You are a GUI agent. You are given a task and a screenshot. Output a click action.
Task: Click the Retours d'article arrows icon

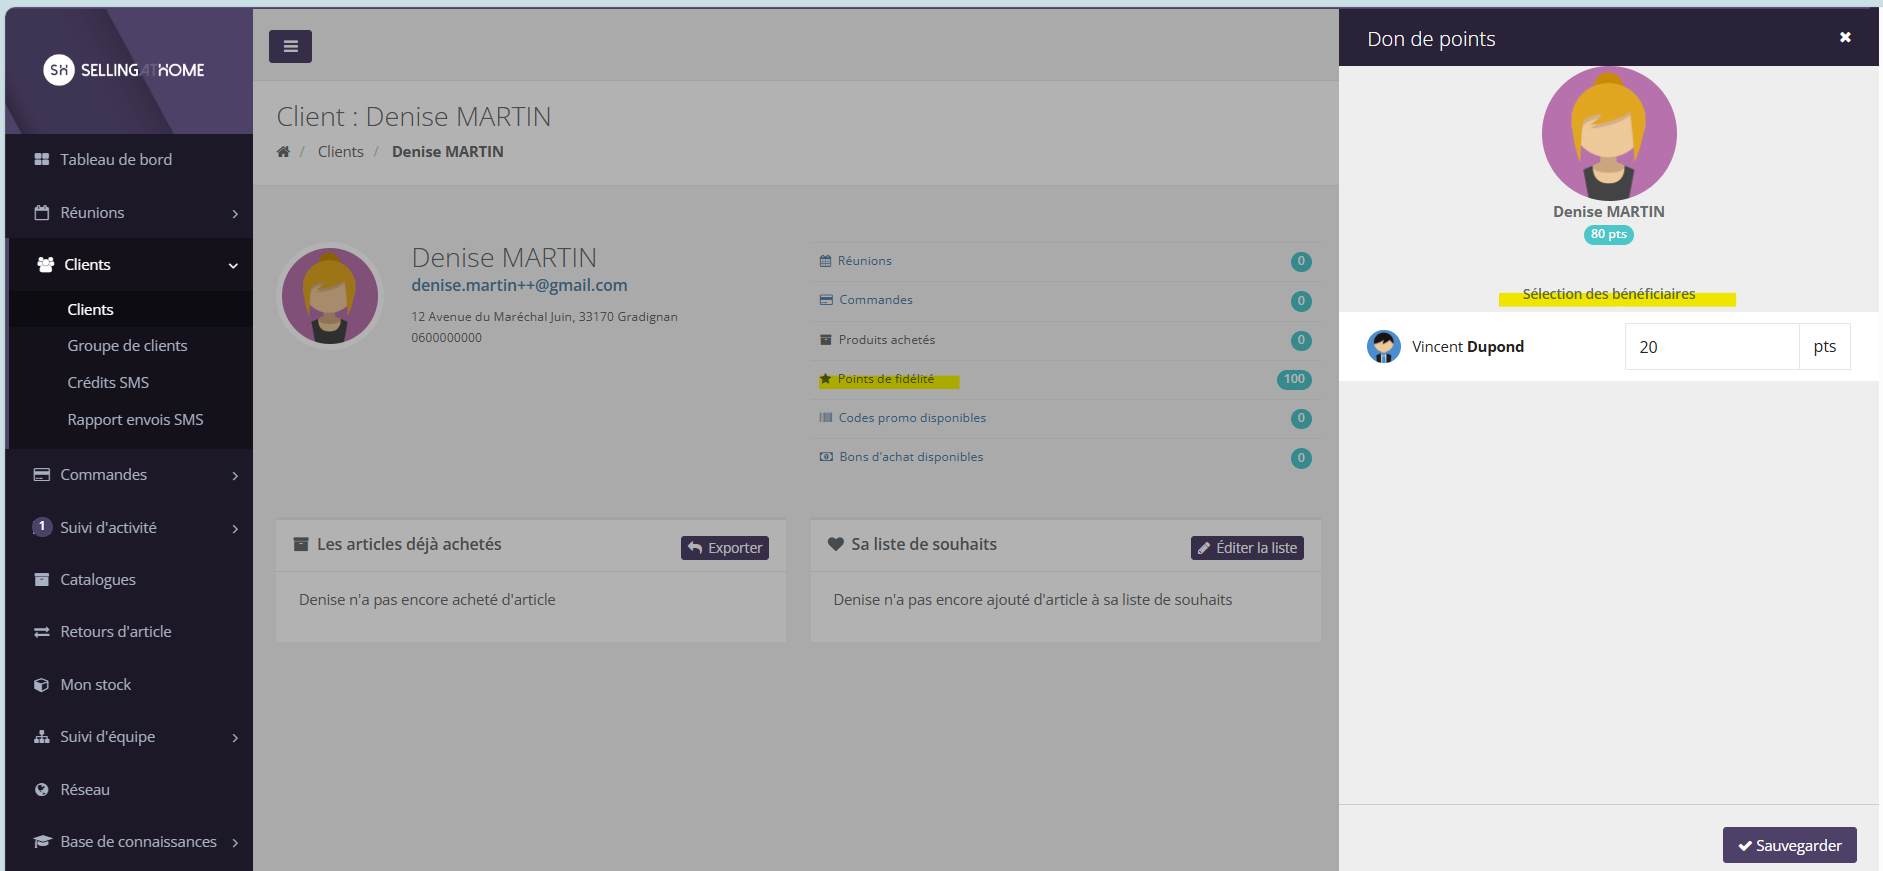42,632
